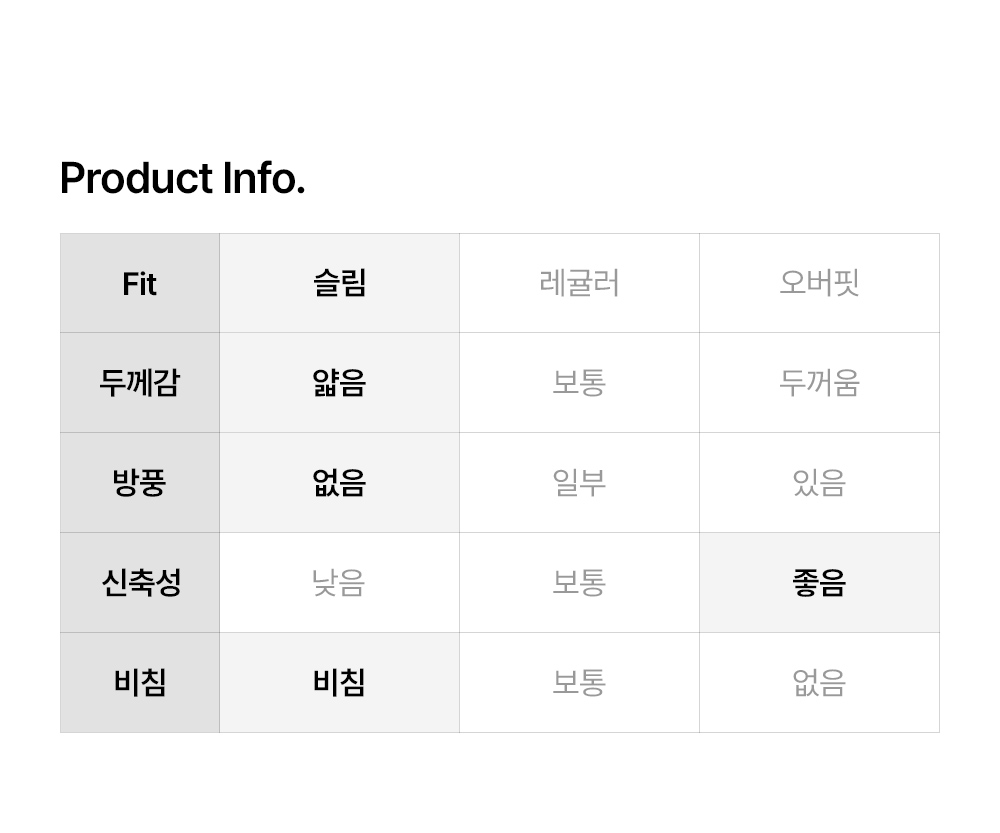Select the highlighted 좋음 stretch cell
The height and width of the screenshot is (833, 1000).
pos(819,583)
